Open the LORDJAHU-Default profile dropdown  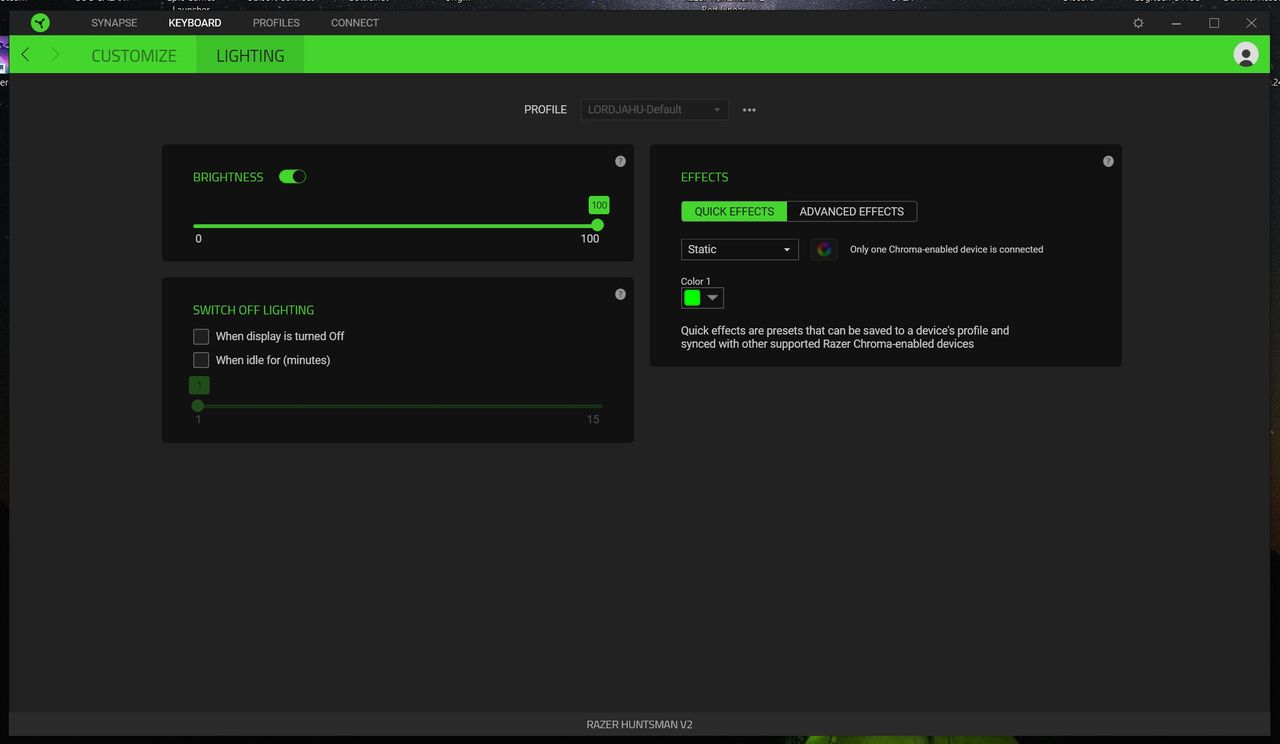654,109
